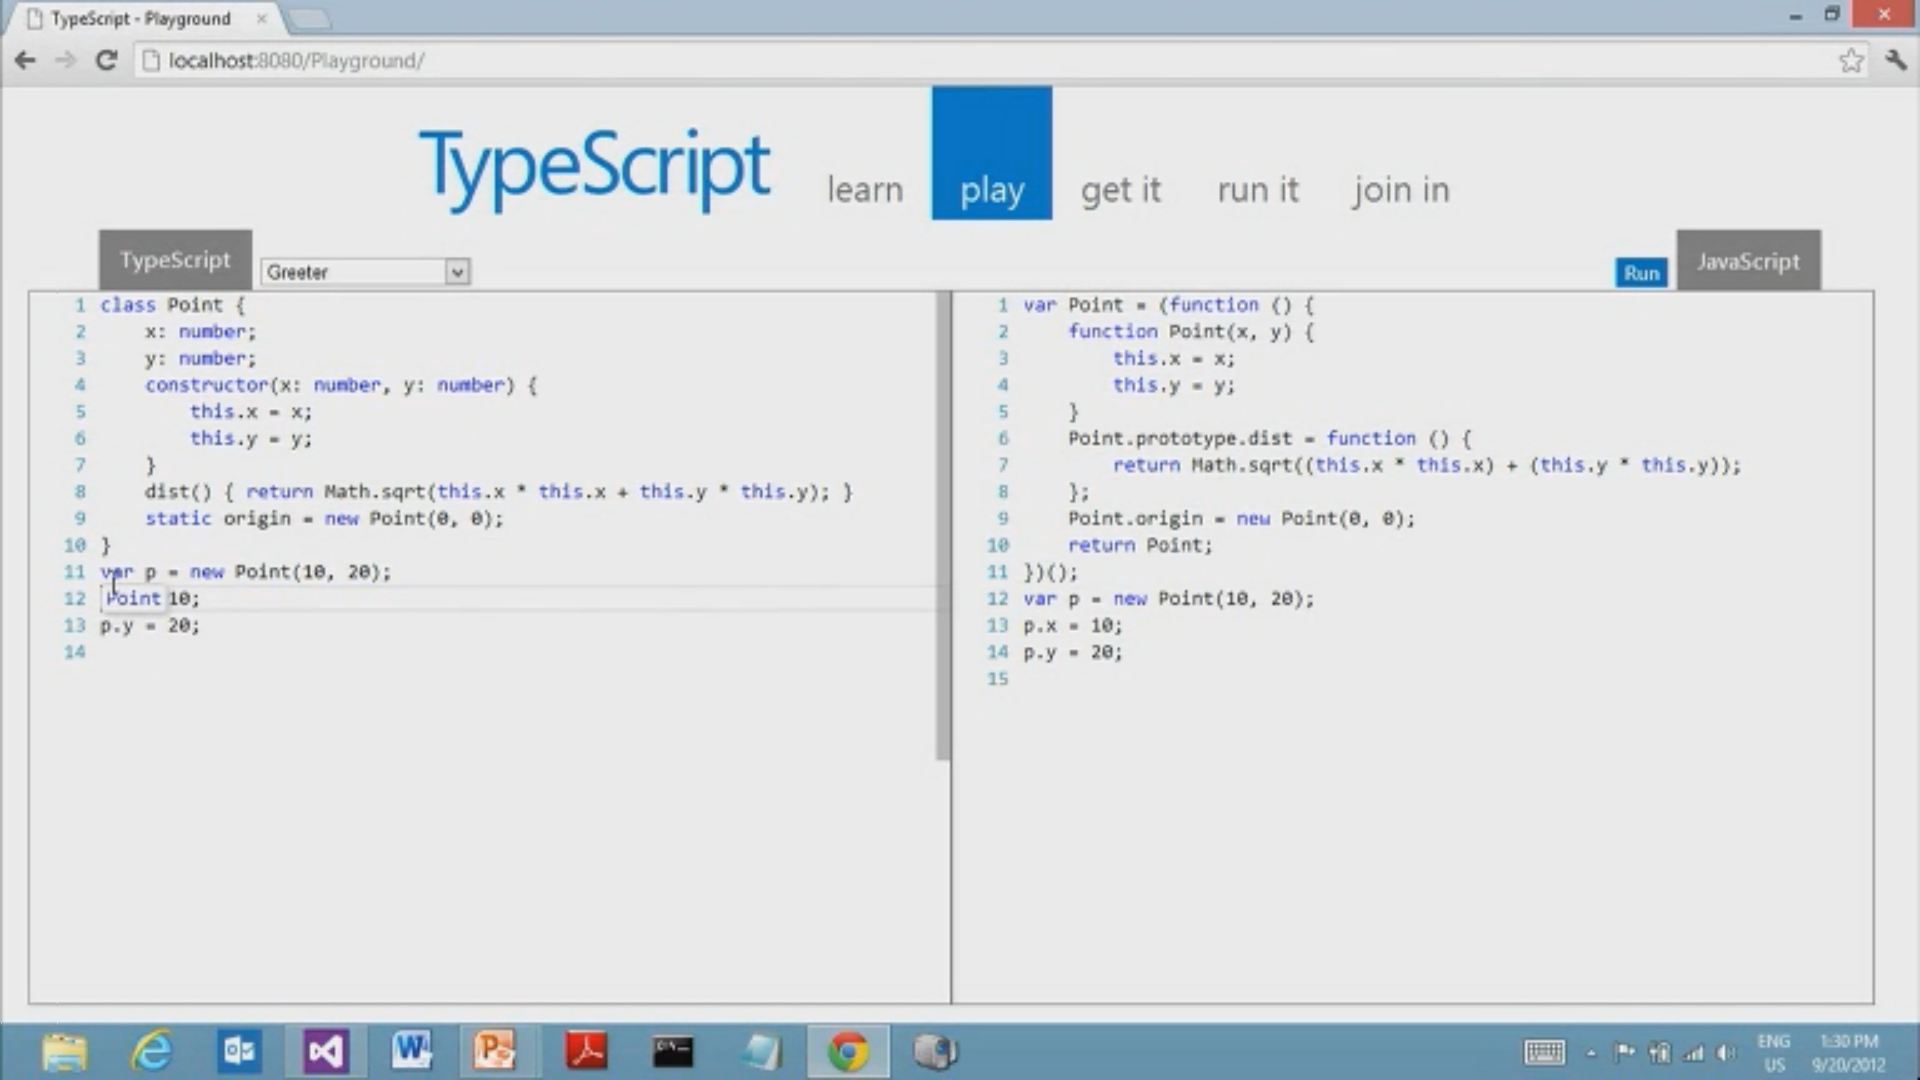
Task: Expand the Greeter sample dropdown
Action: click(365, 272)
